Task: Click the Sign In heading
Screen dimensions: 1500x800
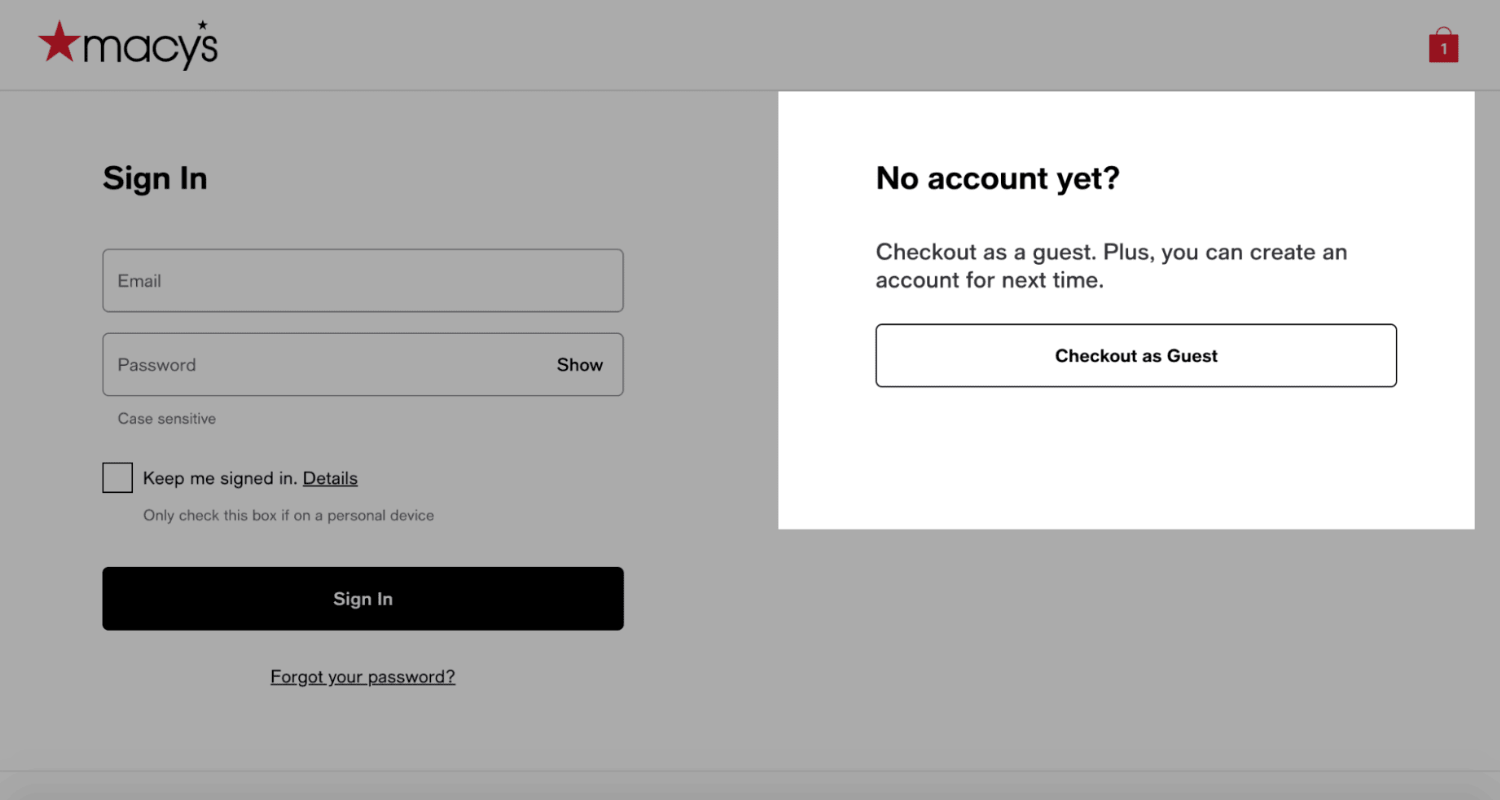Action: [x=155, y=178]
